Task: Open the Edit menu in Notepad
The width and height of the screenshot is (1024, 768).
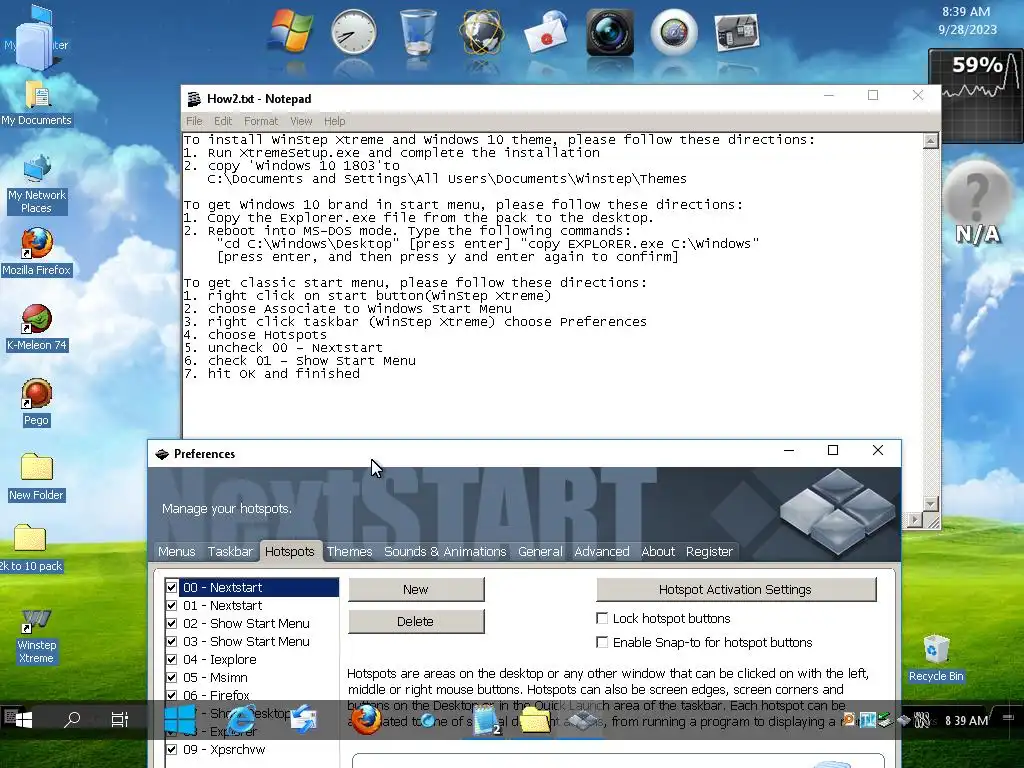Action: point(223,121)
